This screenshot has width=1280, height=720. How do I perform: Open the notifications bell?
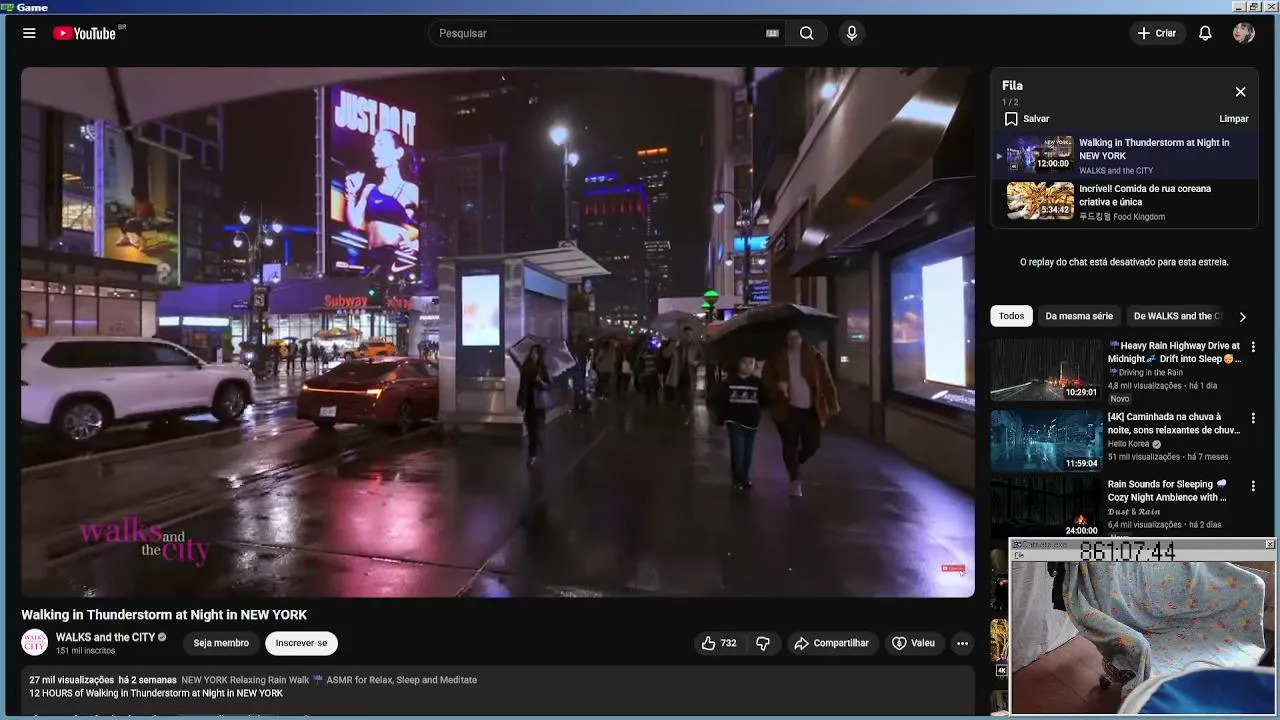1205,33
